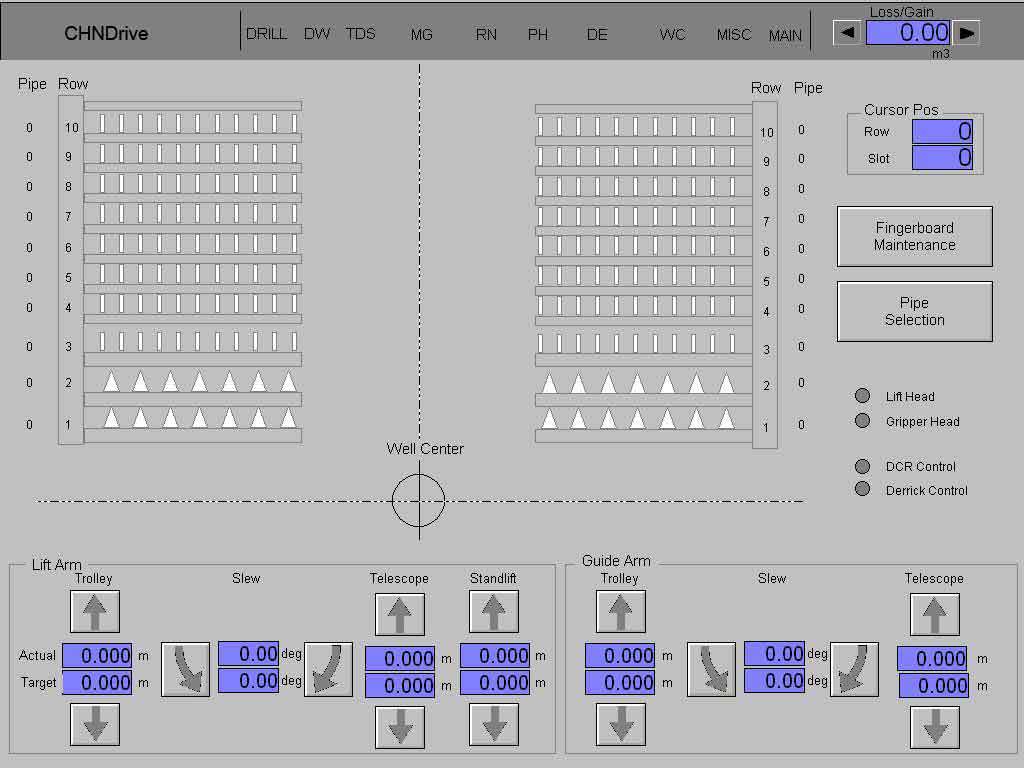
Task: Toggle the Lift Head indicator
Action: point(863,396)
